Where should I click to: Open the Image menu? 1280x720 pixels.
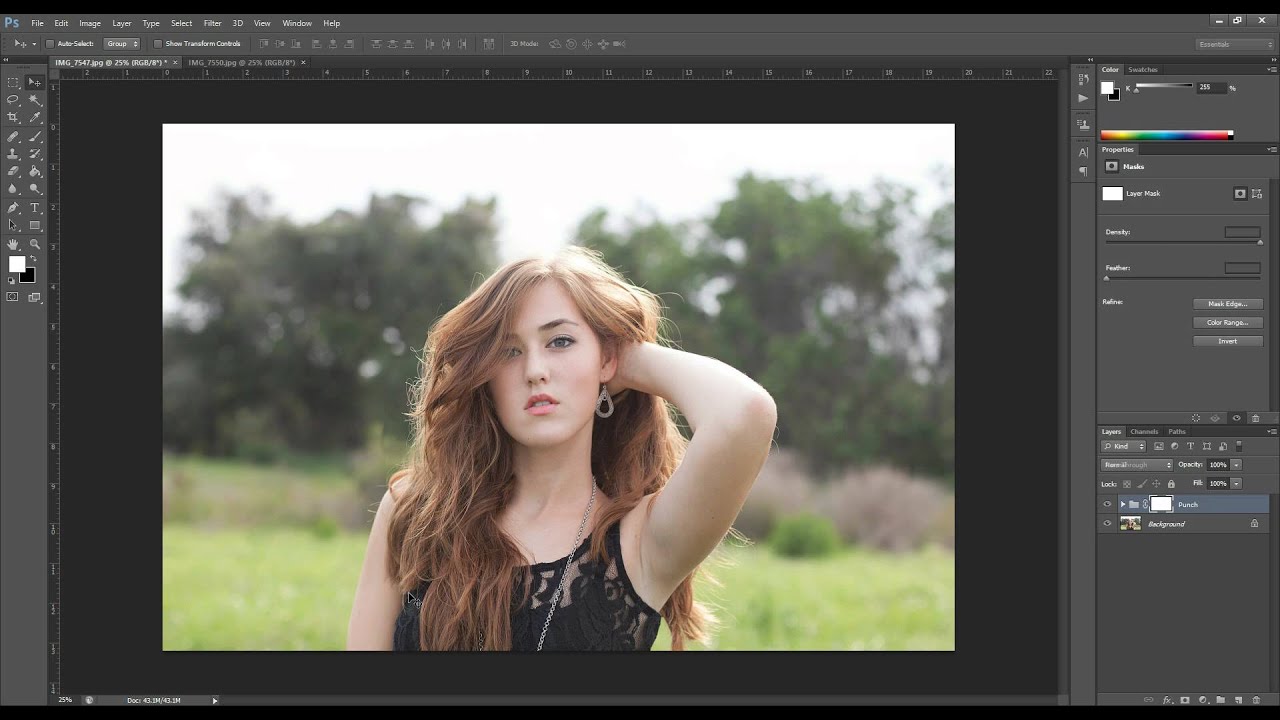click(90, 23)
